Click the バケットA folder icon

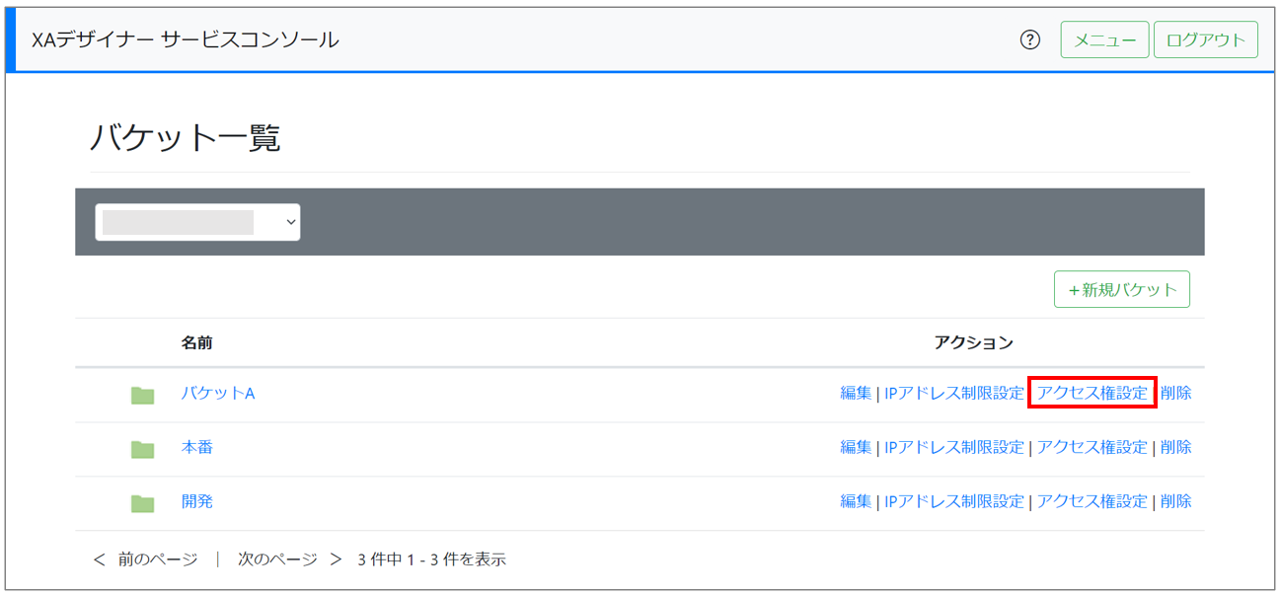(143, 395)
